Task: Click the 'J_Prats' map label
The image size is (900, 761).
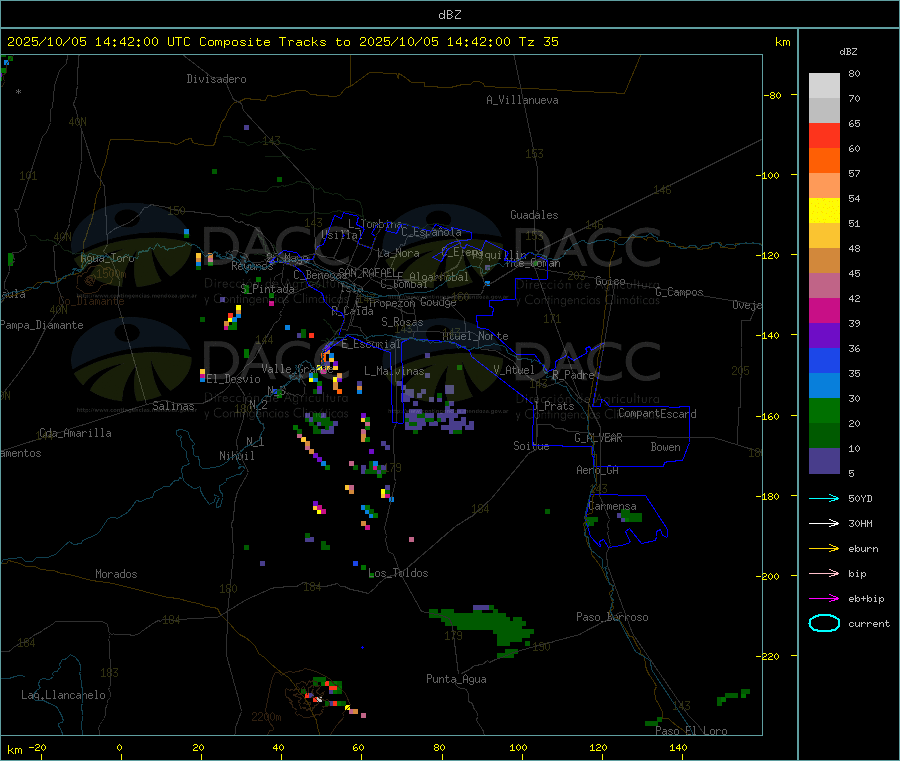Action: coord(553,405)
